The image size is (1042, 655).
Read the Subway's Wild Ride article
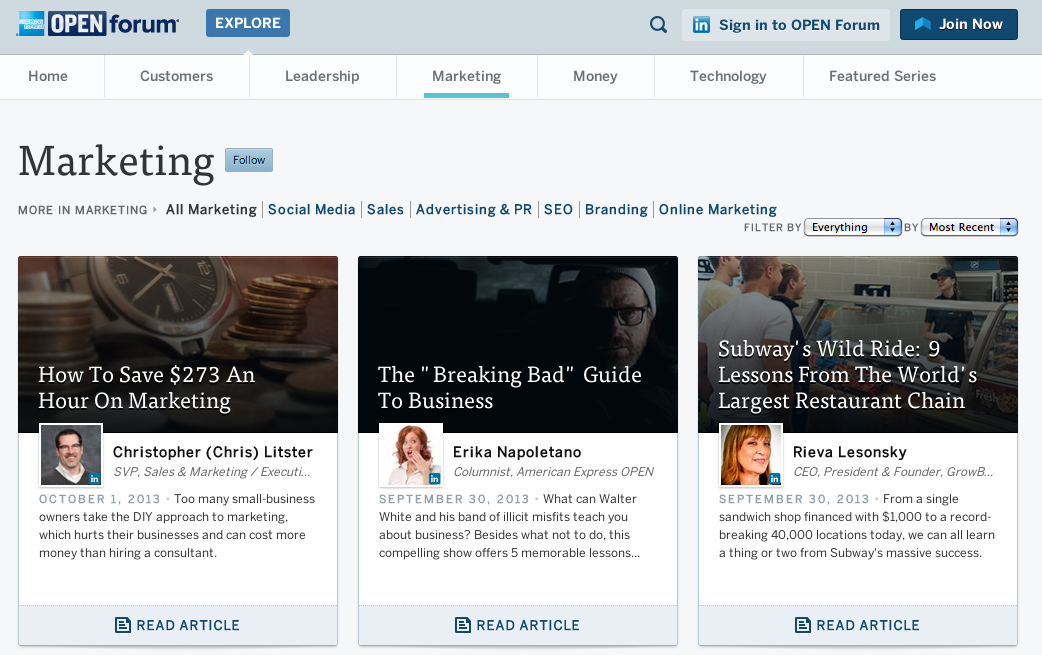pyautogui.click(x=858, y=625)
